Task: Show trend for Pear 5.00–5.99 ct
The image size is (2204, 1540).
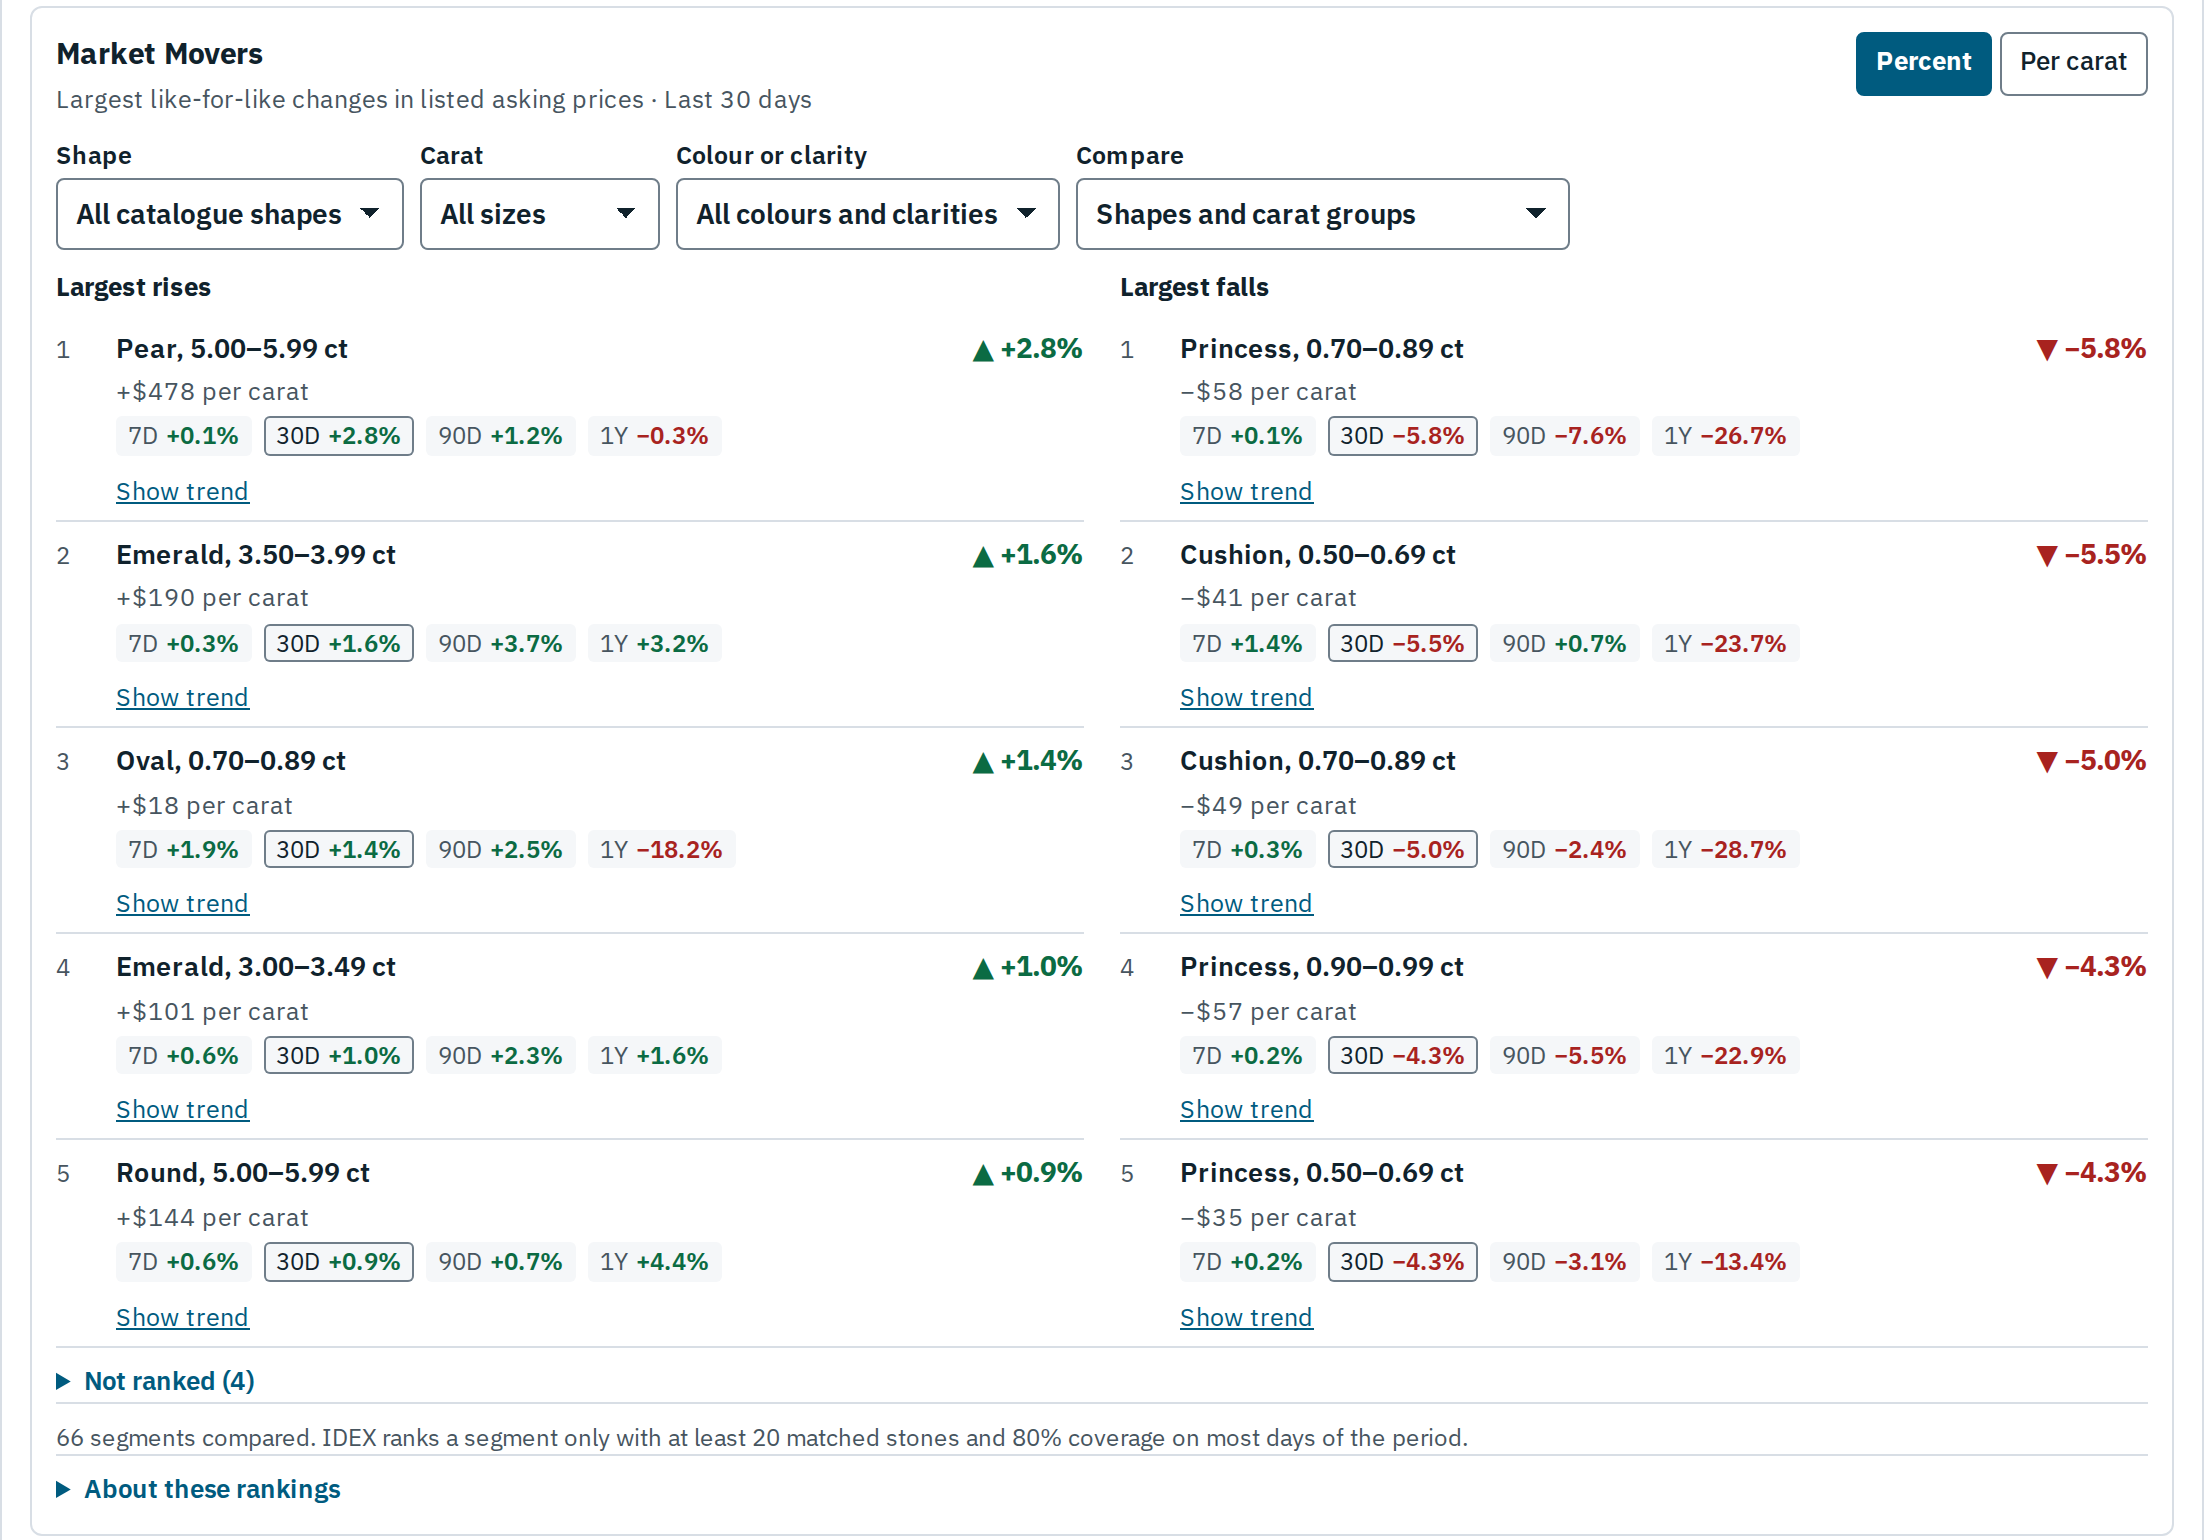Action: [182, 491]
